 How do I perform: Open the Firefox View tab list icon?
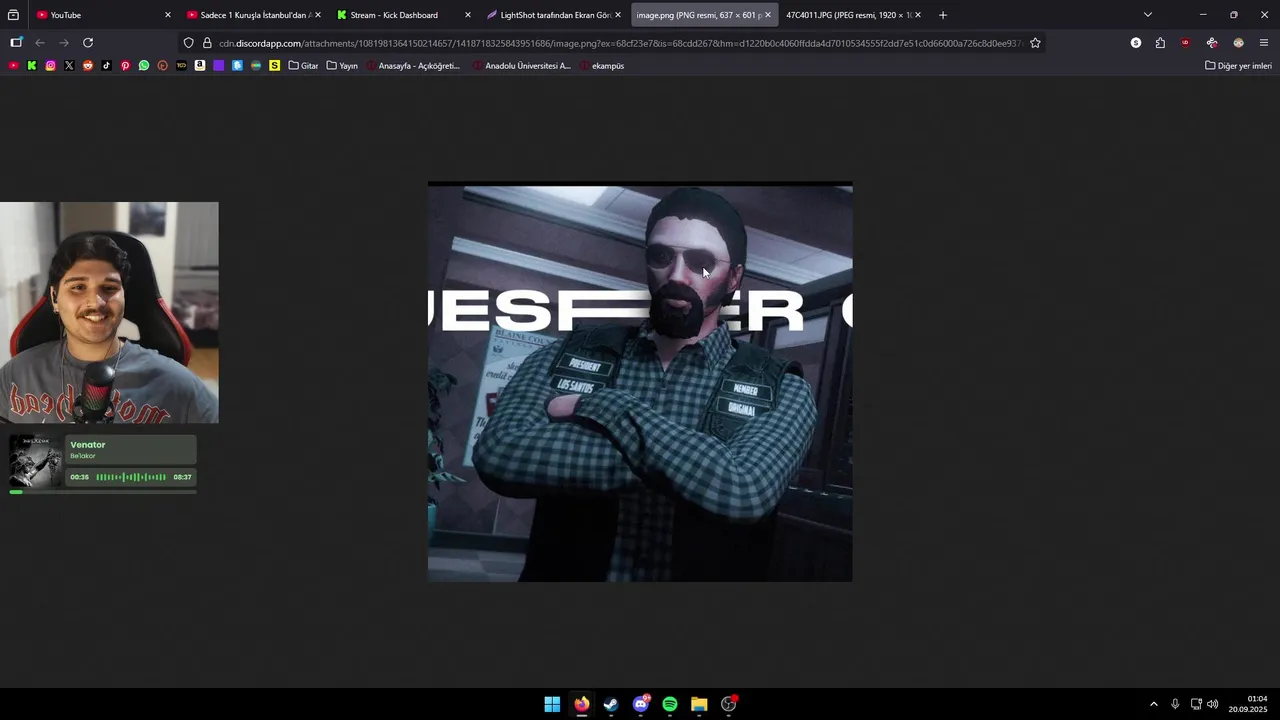pos(13,15)
